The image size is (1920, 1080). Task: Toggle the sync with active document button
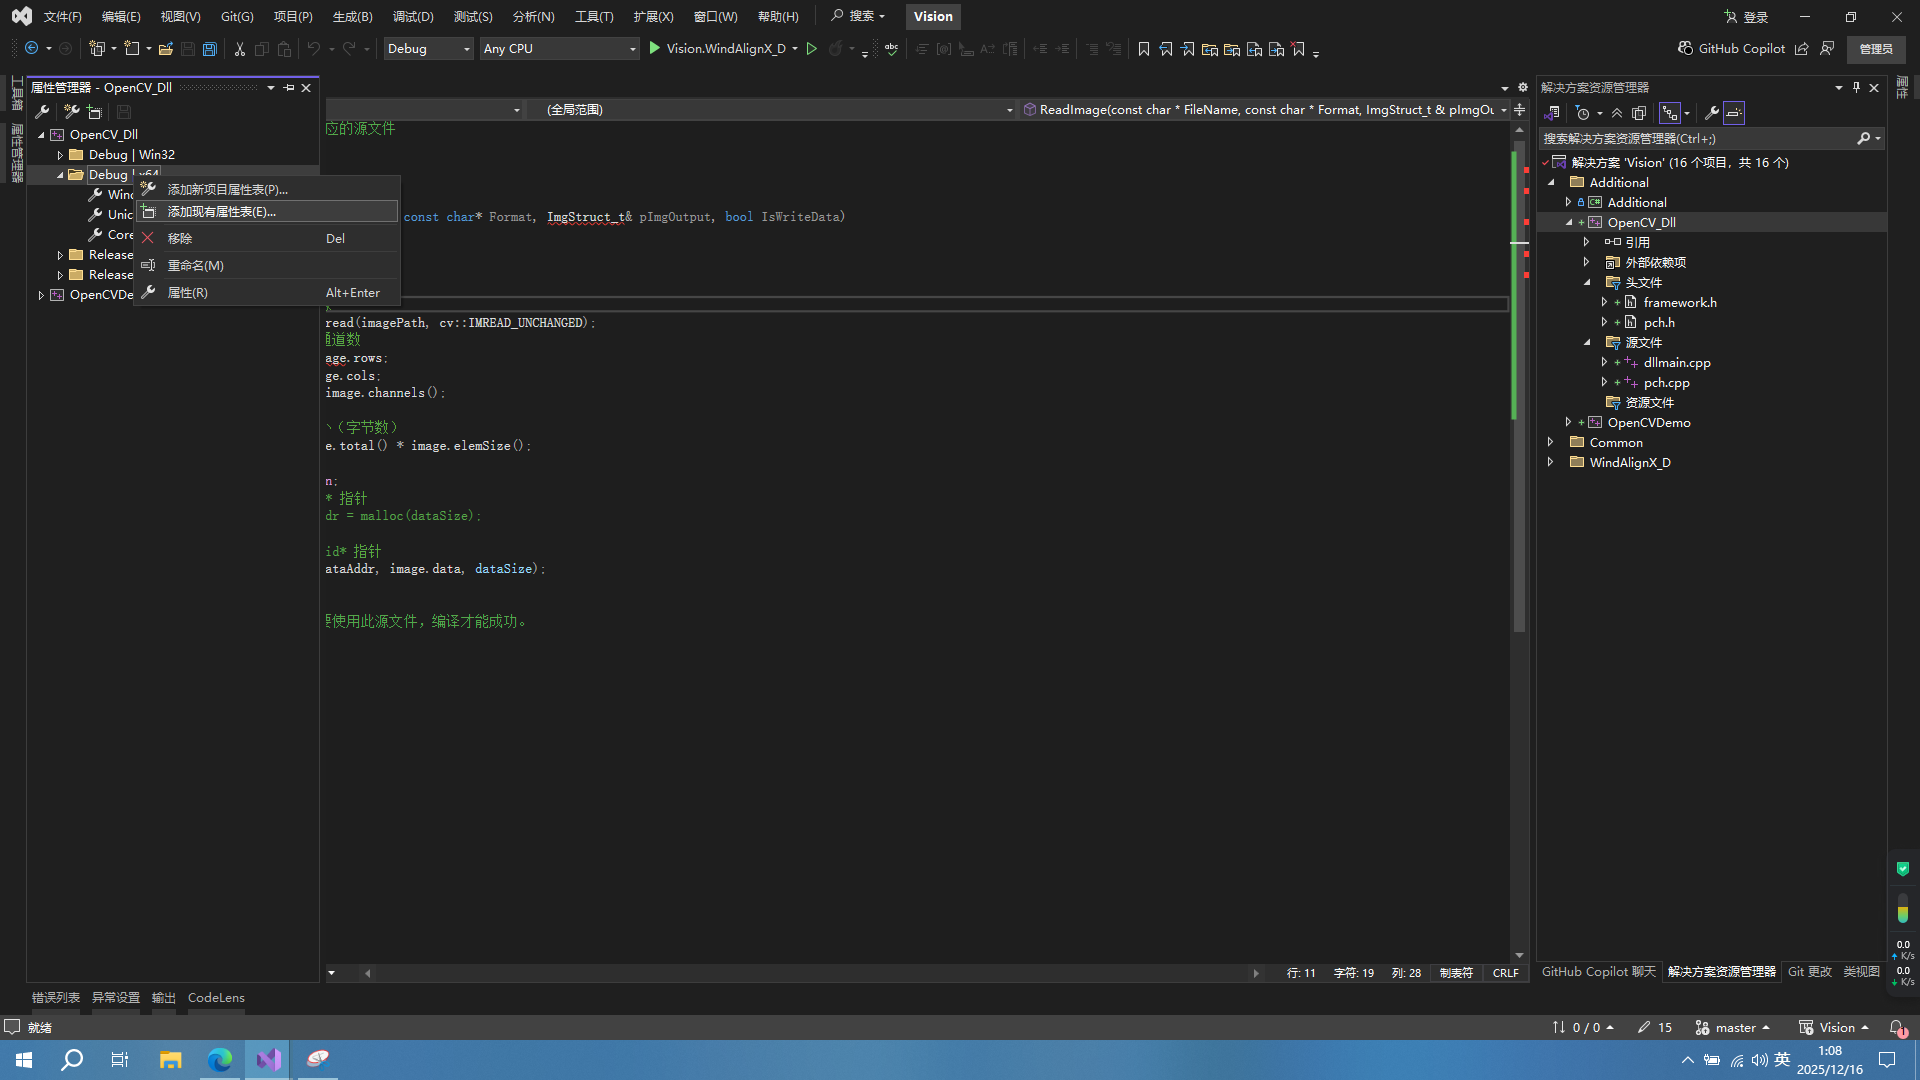pyautogui.click(x=1669, y=113)
